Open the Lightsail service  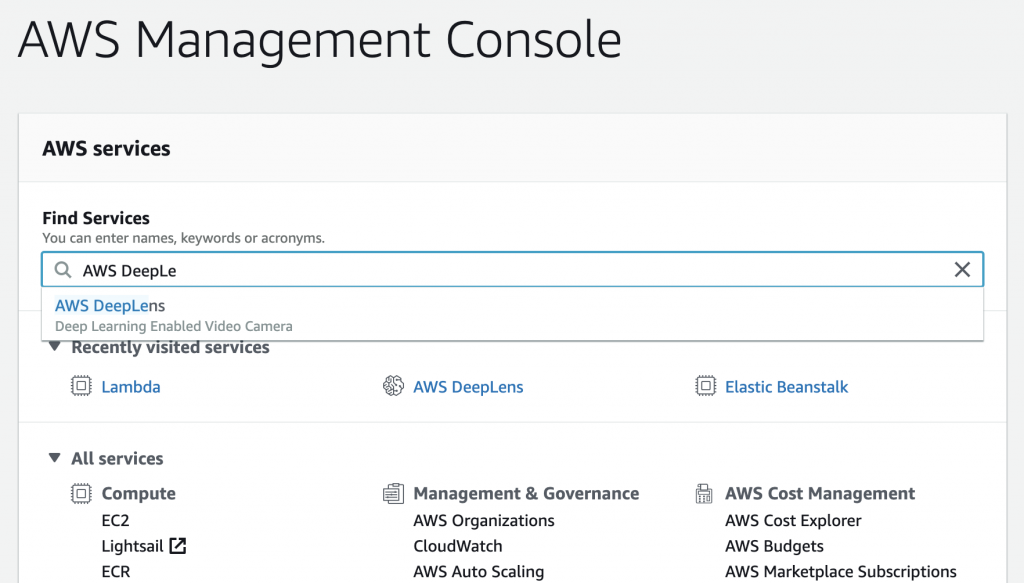click(x=132, y=546)
